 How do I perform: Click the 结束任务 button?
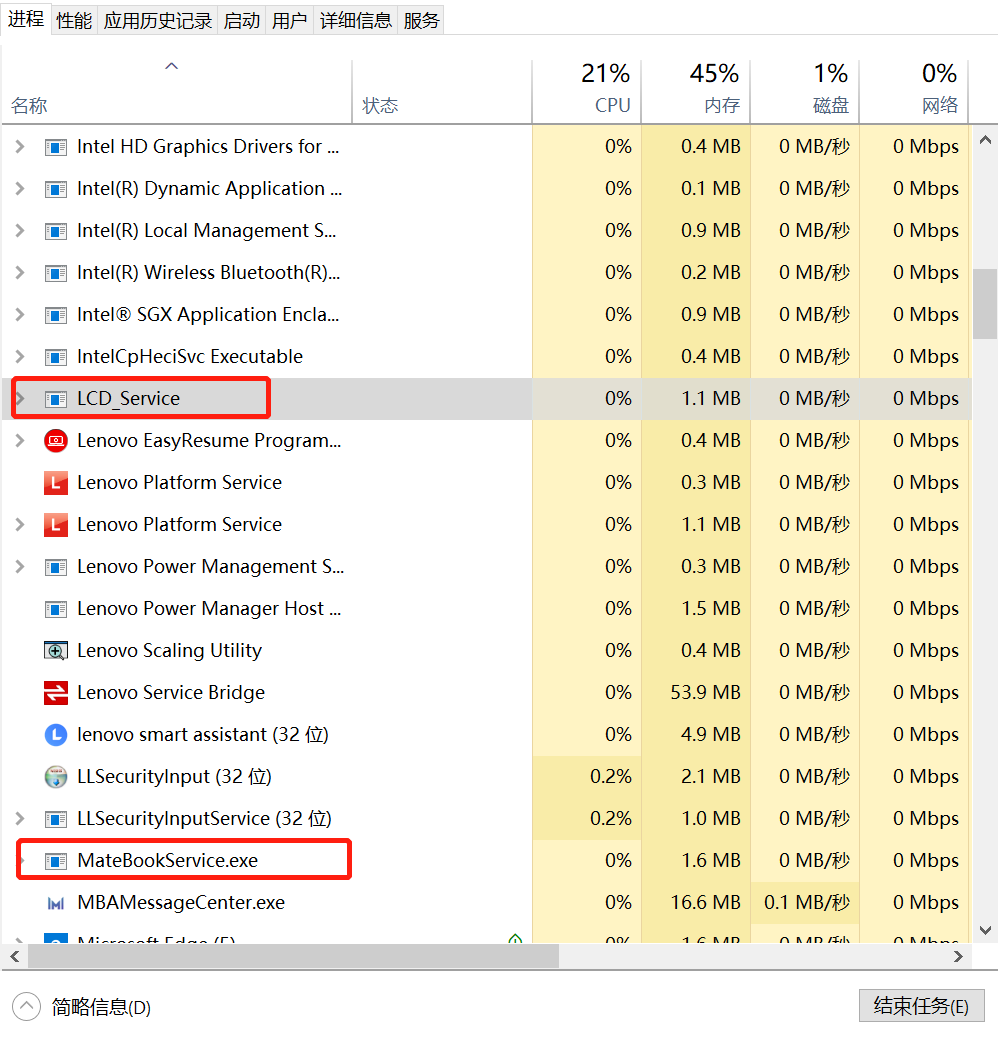[x=921, y=1006]
